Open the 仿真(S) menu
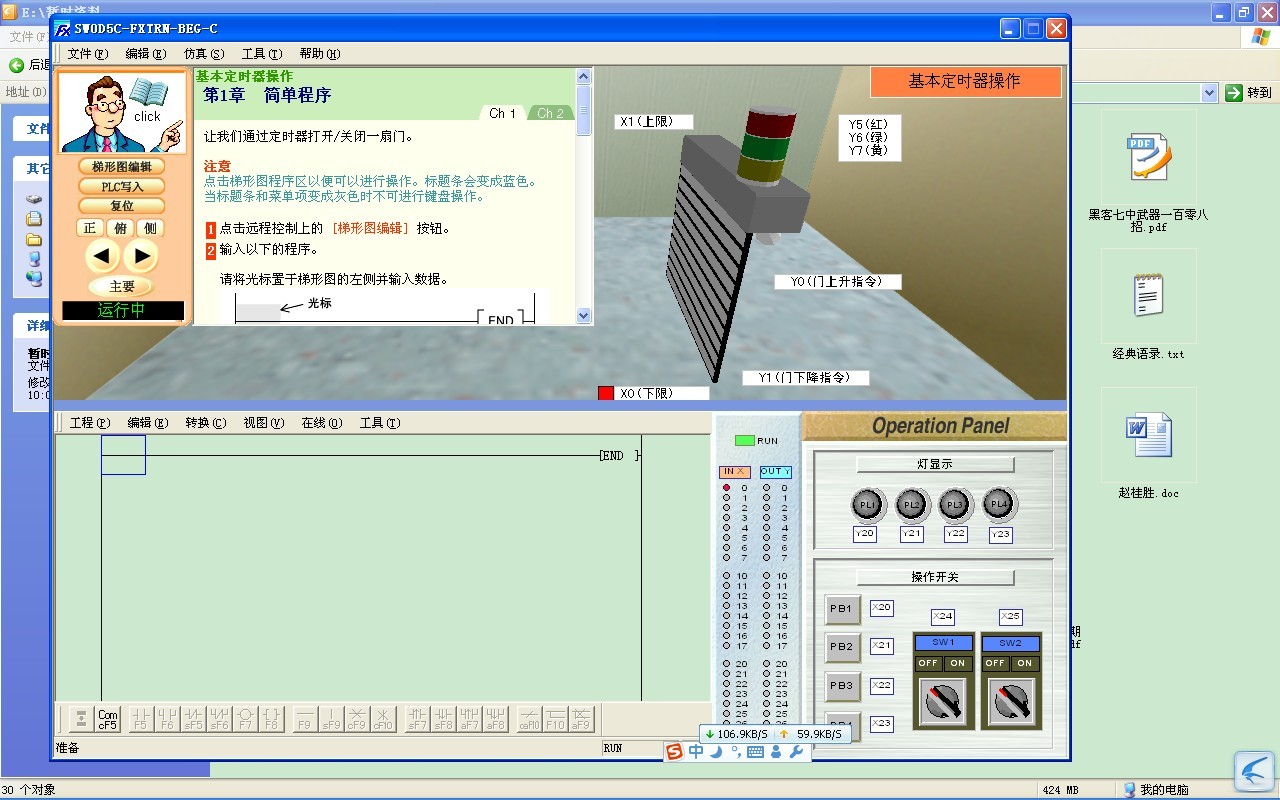The image size is (1280, 800). [203, 54]
